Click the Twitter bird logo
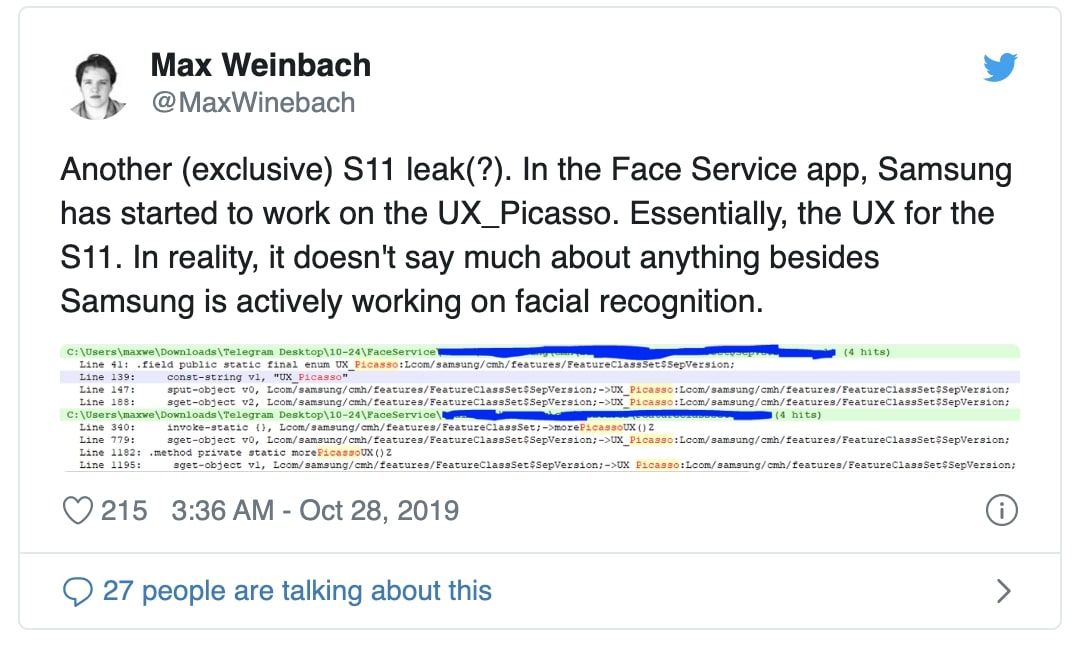Viewport: 1084px width, 646px height. (999, 67)
